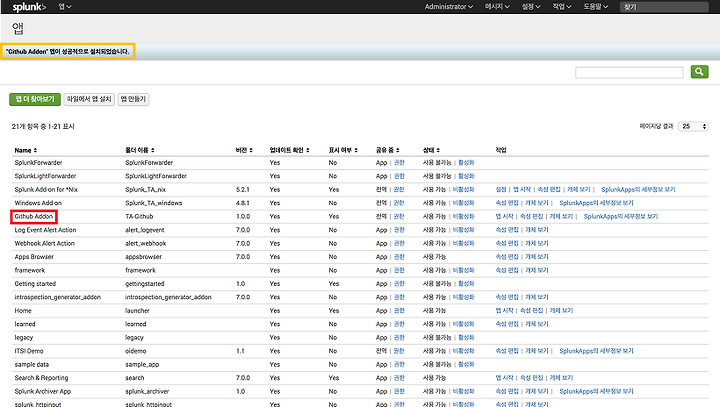Sort by 폴더 이름 column header
The image size is (720, 407).
[x=140, y=150]
